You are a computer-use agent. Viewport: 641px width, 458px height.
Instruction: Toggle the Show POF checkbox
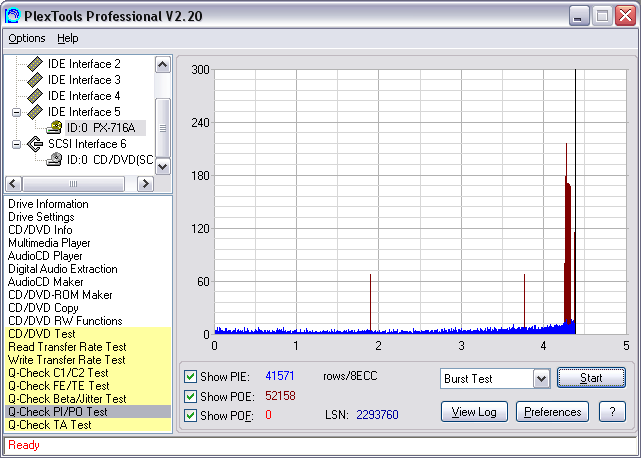[190, 415]
